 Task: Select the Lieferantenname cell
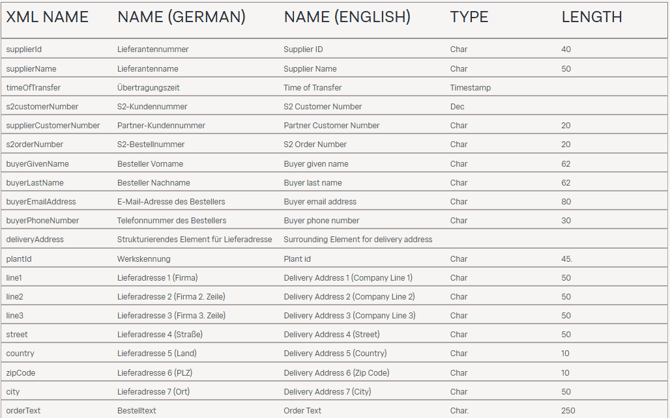click(x=148, y=69)
